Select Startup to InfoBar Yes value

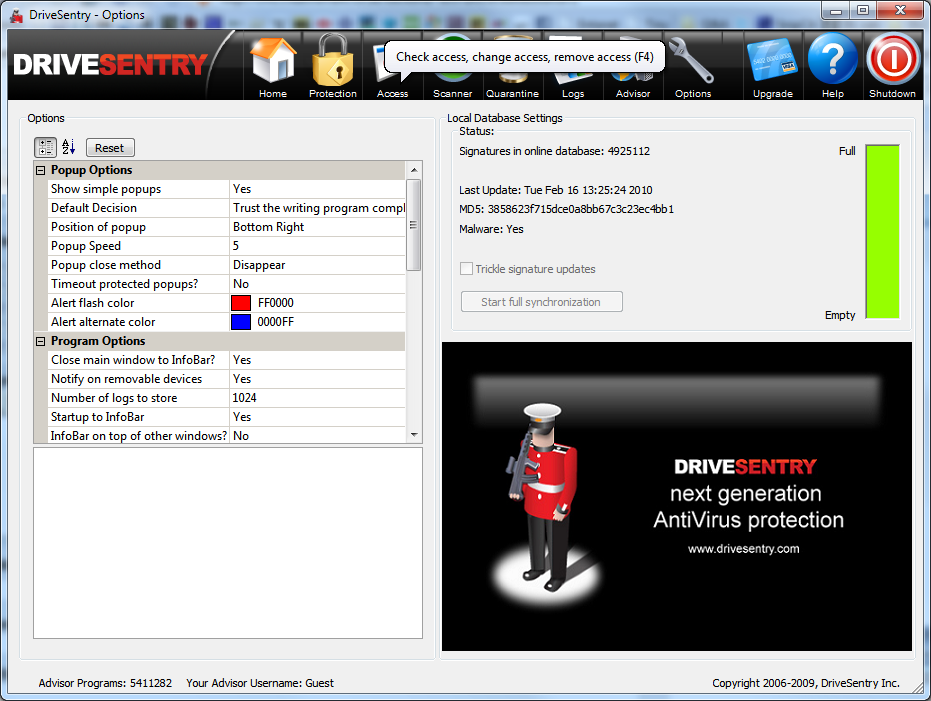coord(317,417)
